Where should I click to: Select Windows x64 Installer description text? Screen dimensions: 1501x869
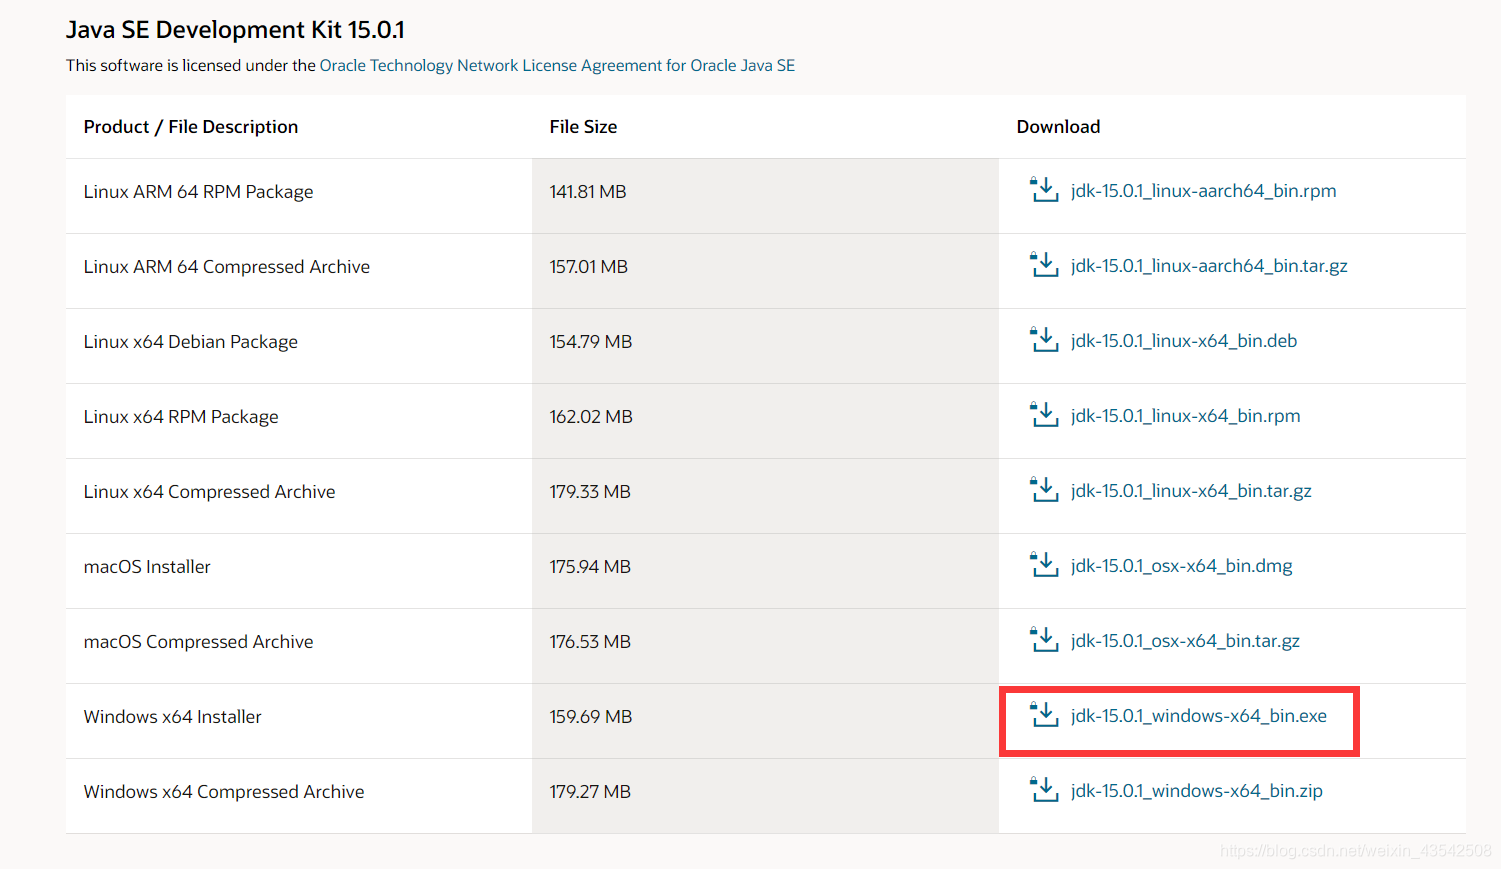(x=173, y=717)
